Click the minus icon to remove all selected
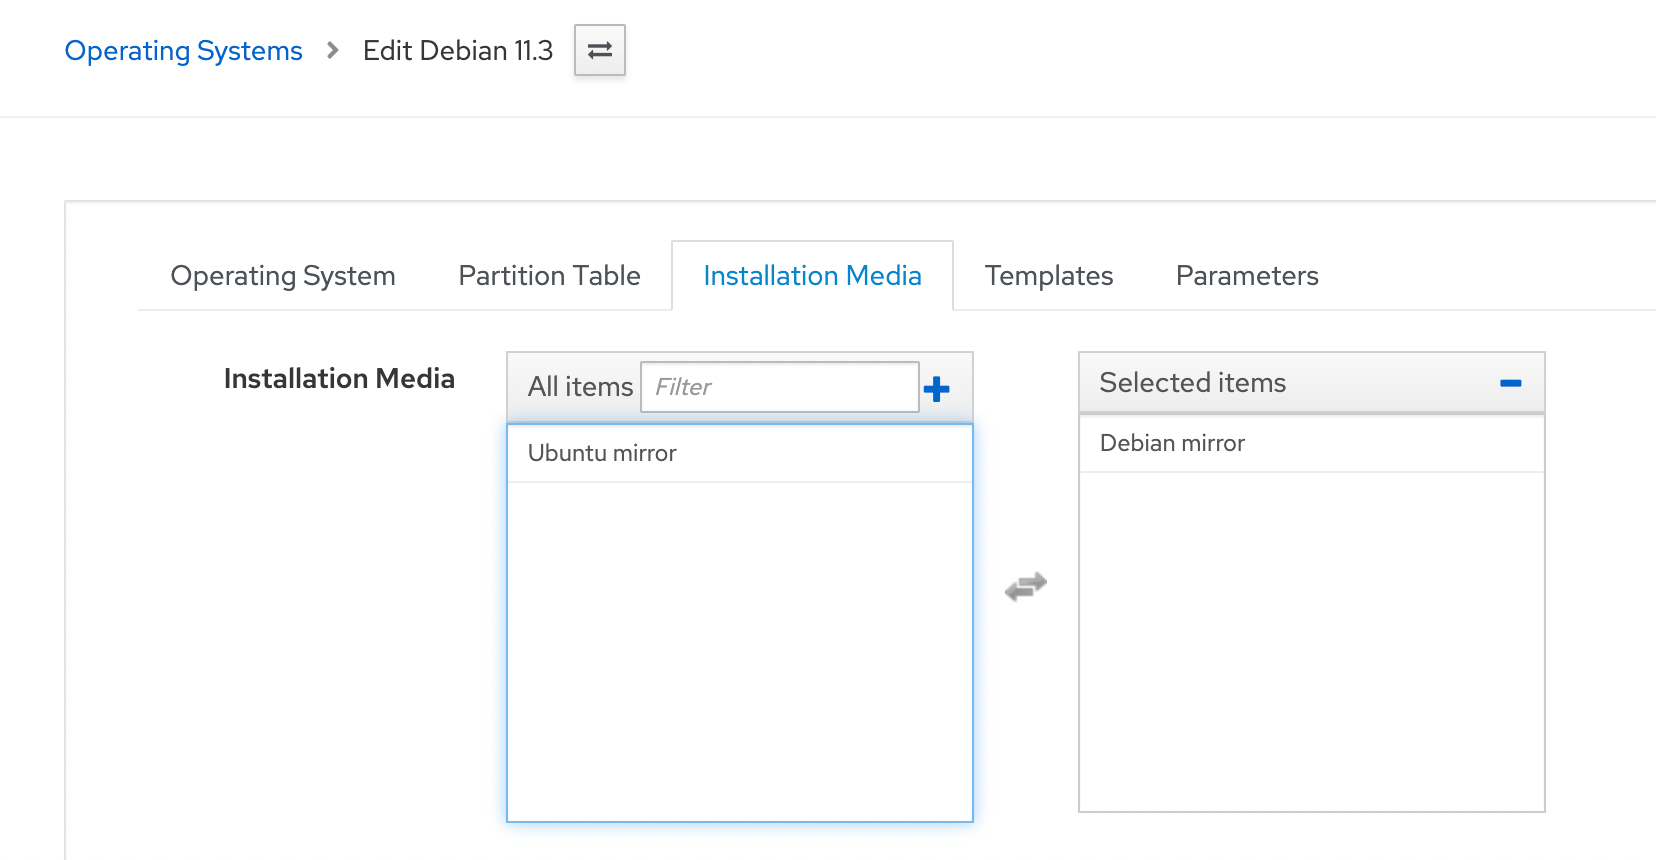This screenshot has height=860, width=1656. (x=1510, y=383)
